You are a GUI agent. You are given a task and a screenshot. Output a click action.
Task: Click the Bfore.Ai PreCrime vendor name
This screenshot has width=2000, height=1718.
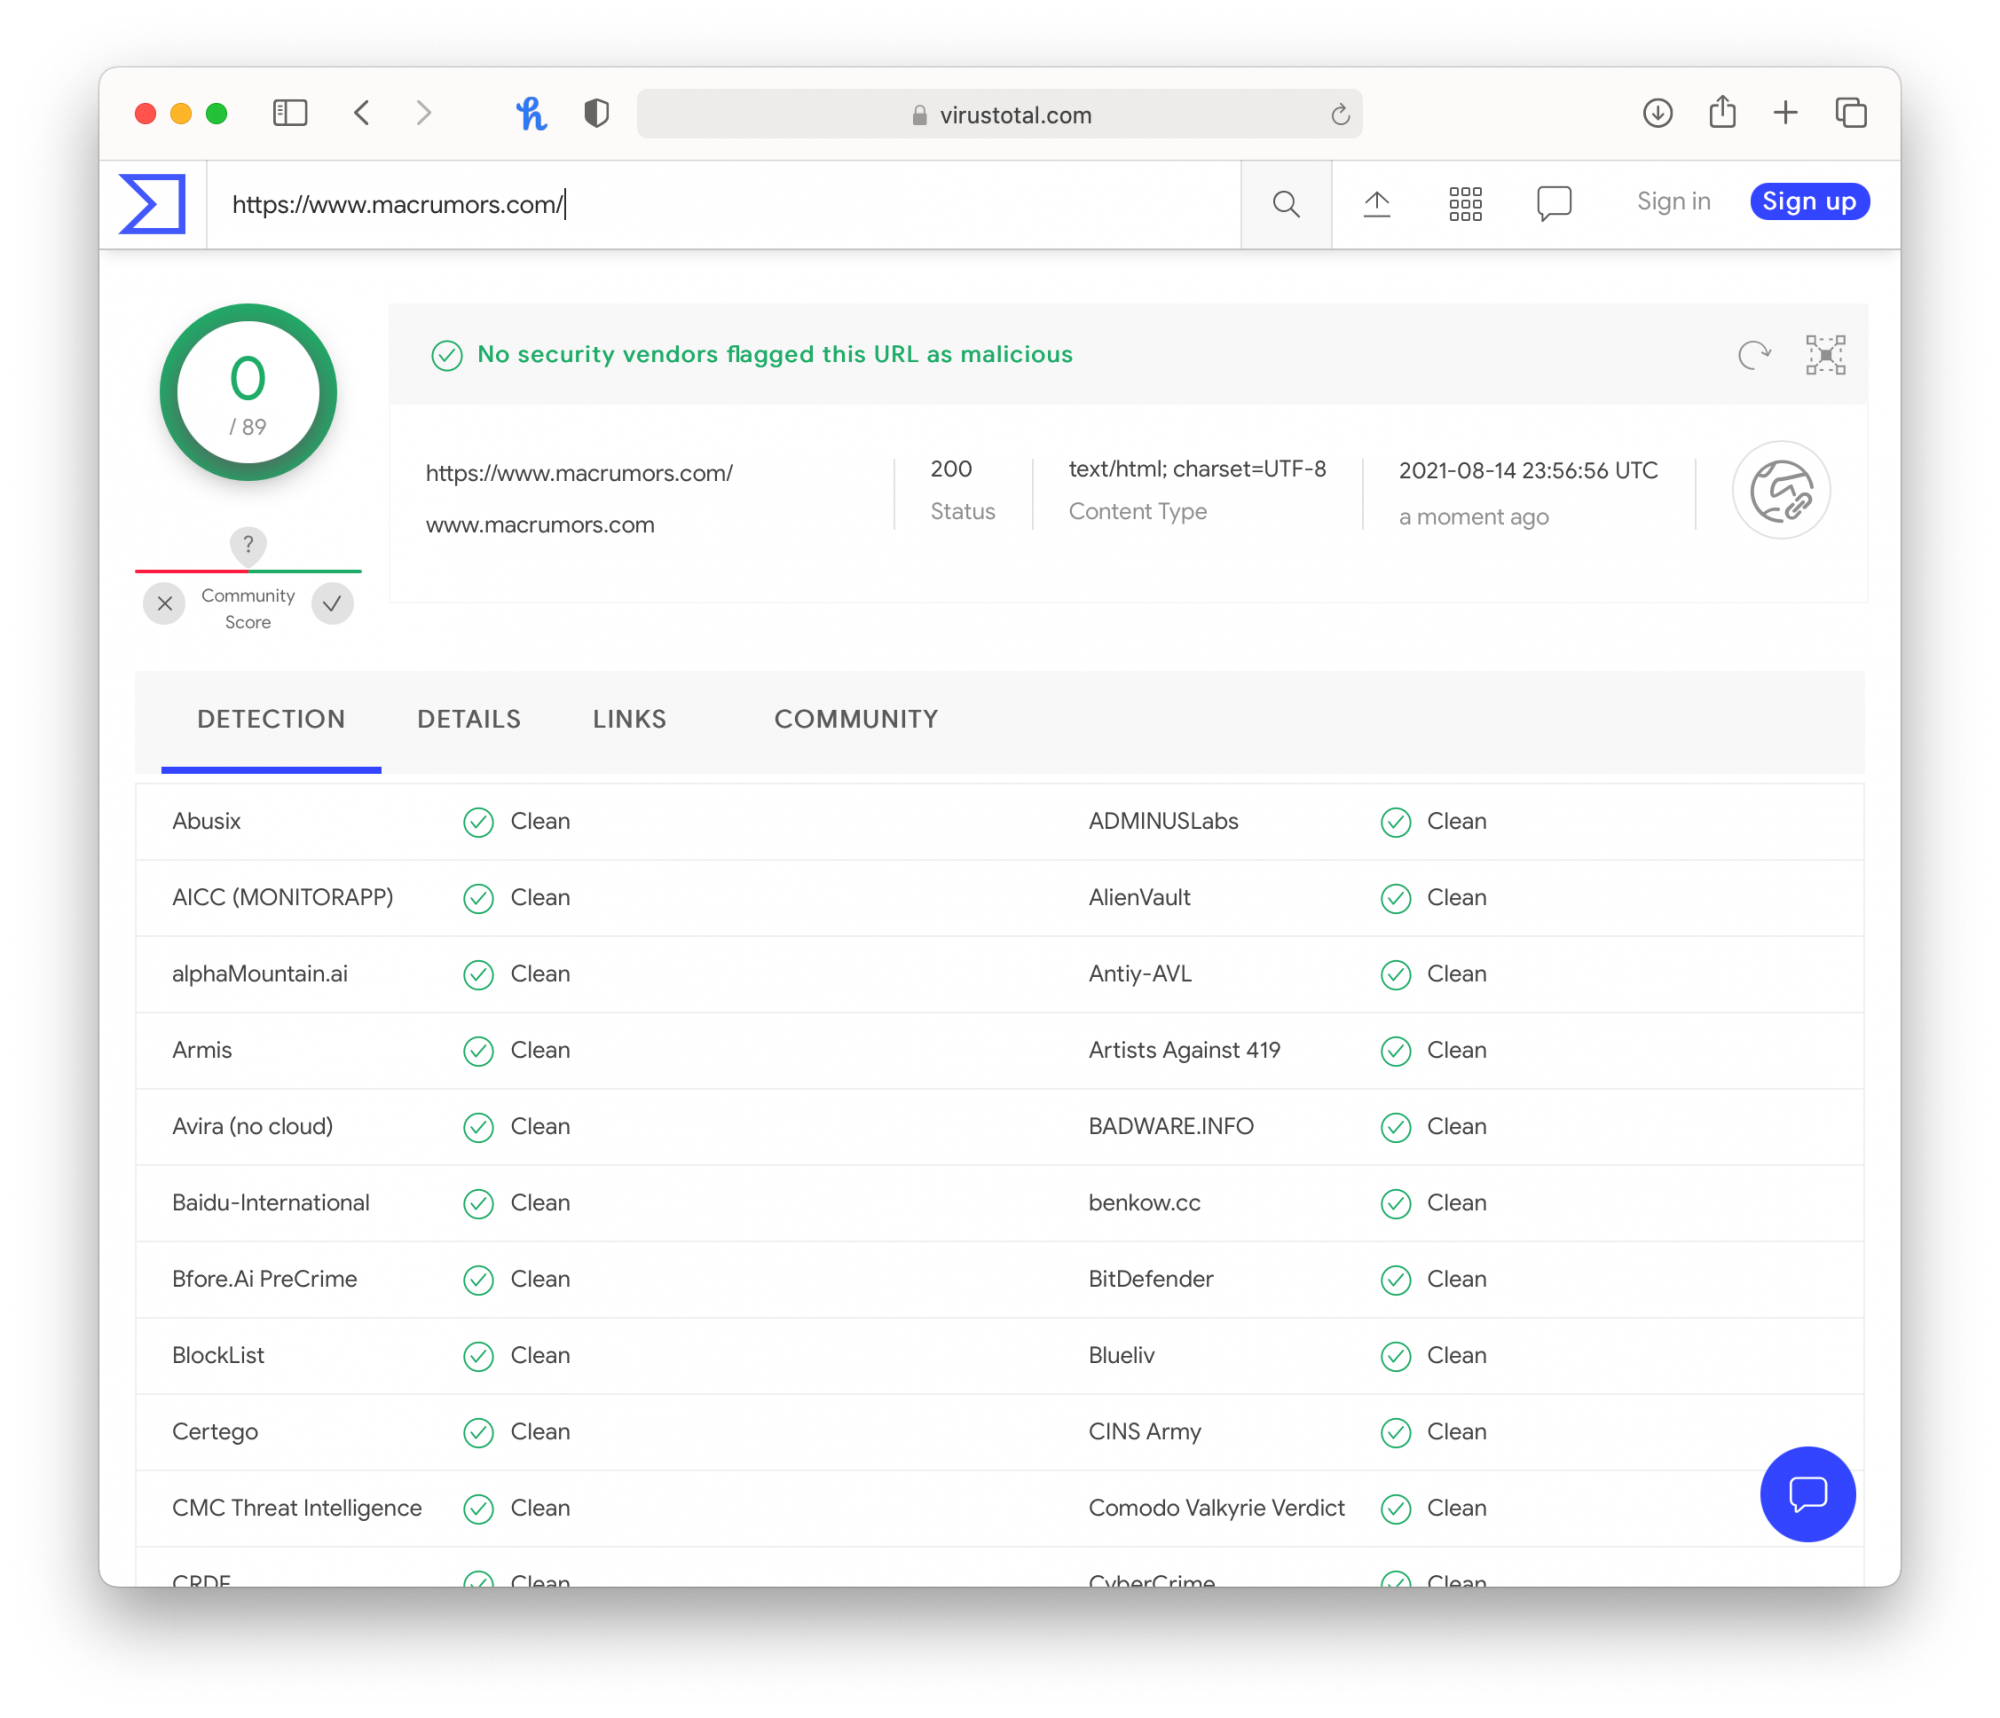pos(264,1279)
